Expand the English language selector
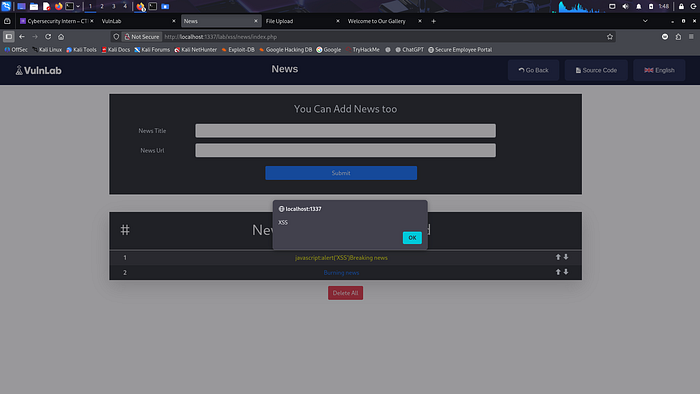 tap(659, 70)
